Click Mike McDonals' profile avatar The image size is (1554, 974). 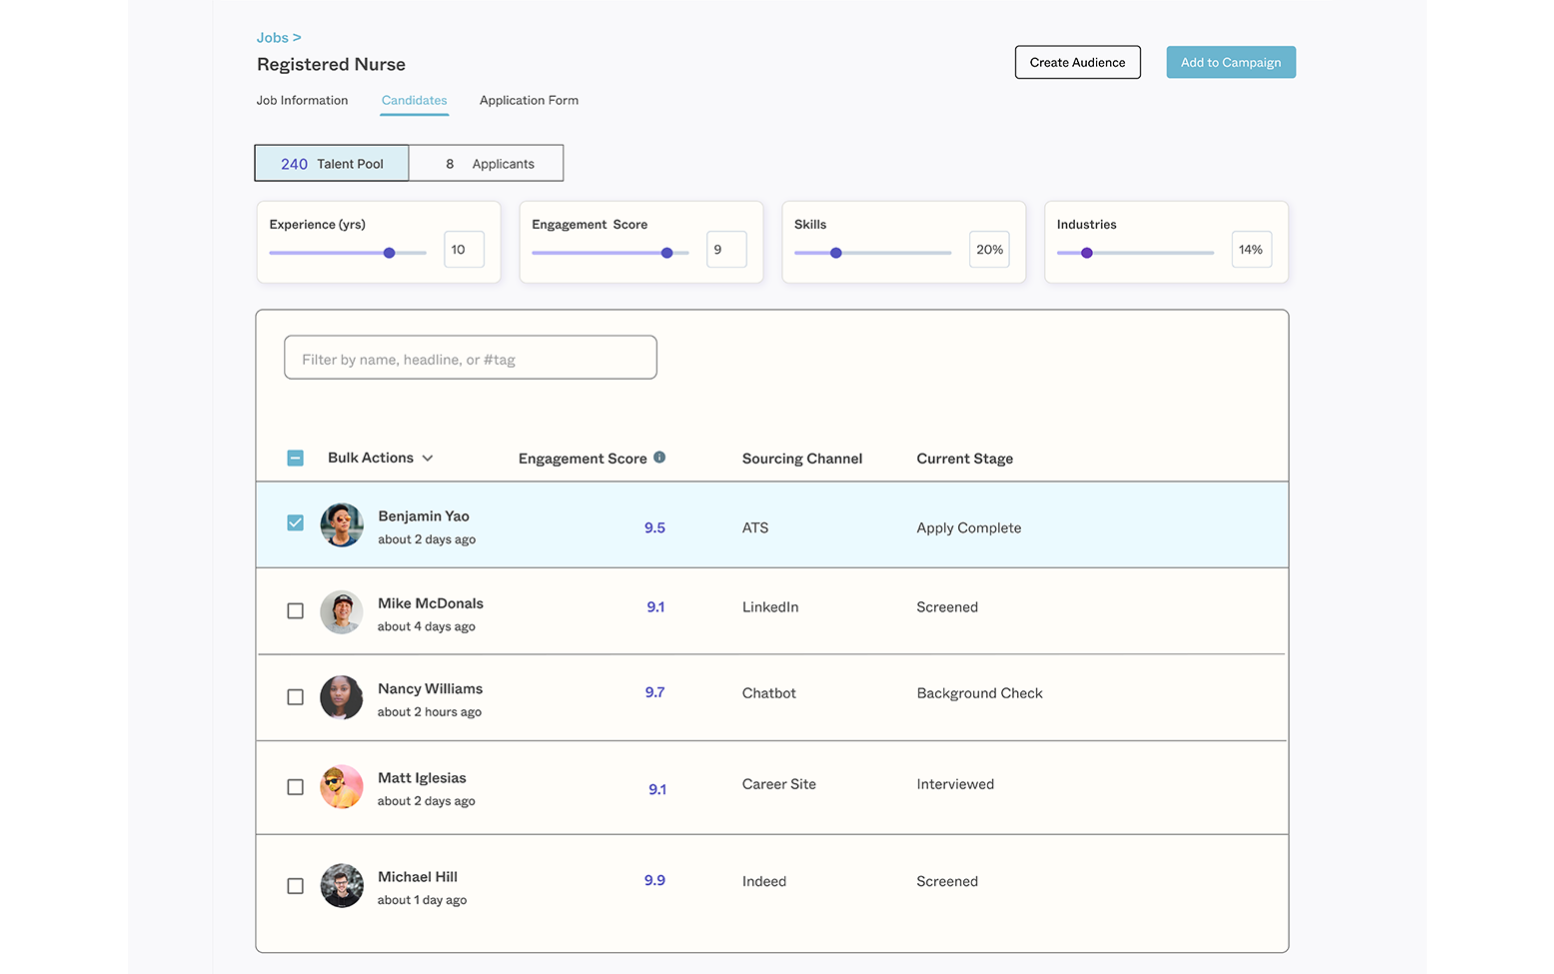(x=341, y=612)
